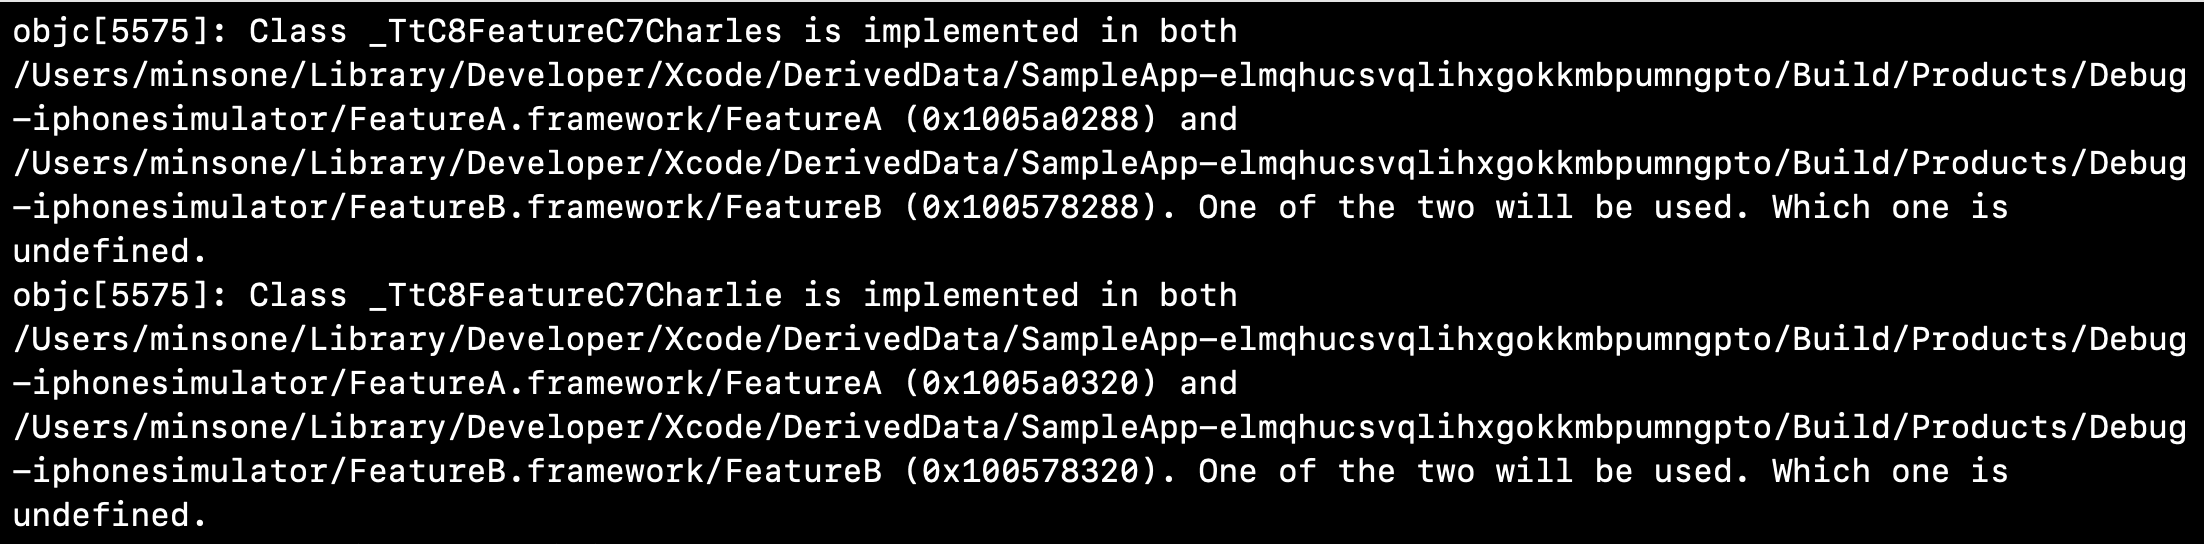Click the second objc[5575] process prefix
Image resolution: width=2204 pixels, height=544 pixels.
[120, 297]
